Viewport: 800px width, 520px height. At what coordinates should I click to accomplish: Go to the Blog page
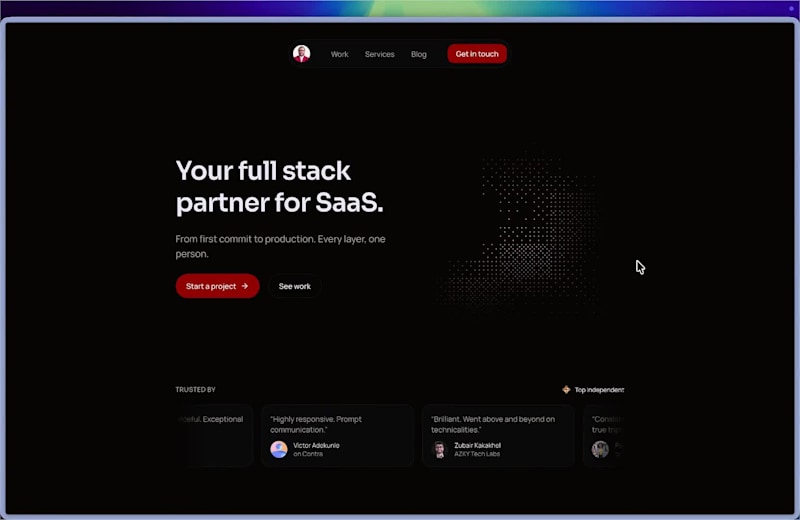pos(419,54)
